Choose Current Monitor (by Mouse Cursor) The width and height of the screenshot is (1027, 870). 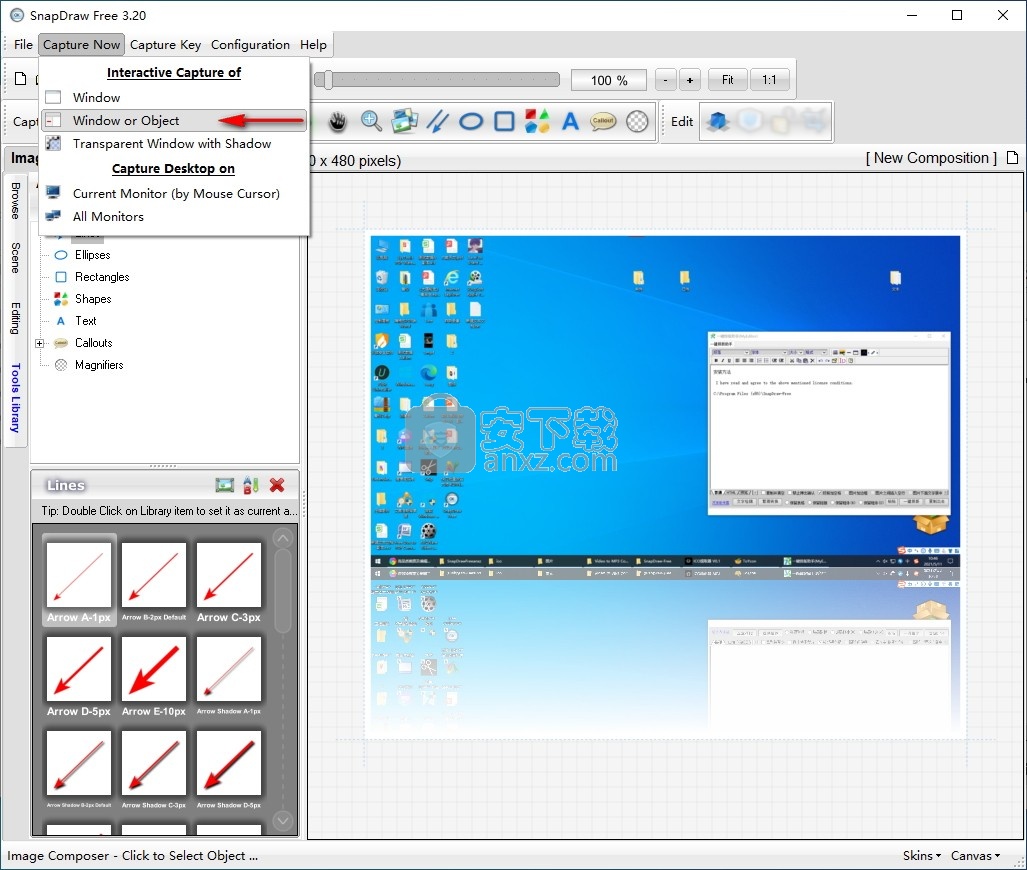pyautogui.click(x=174, y=194)
